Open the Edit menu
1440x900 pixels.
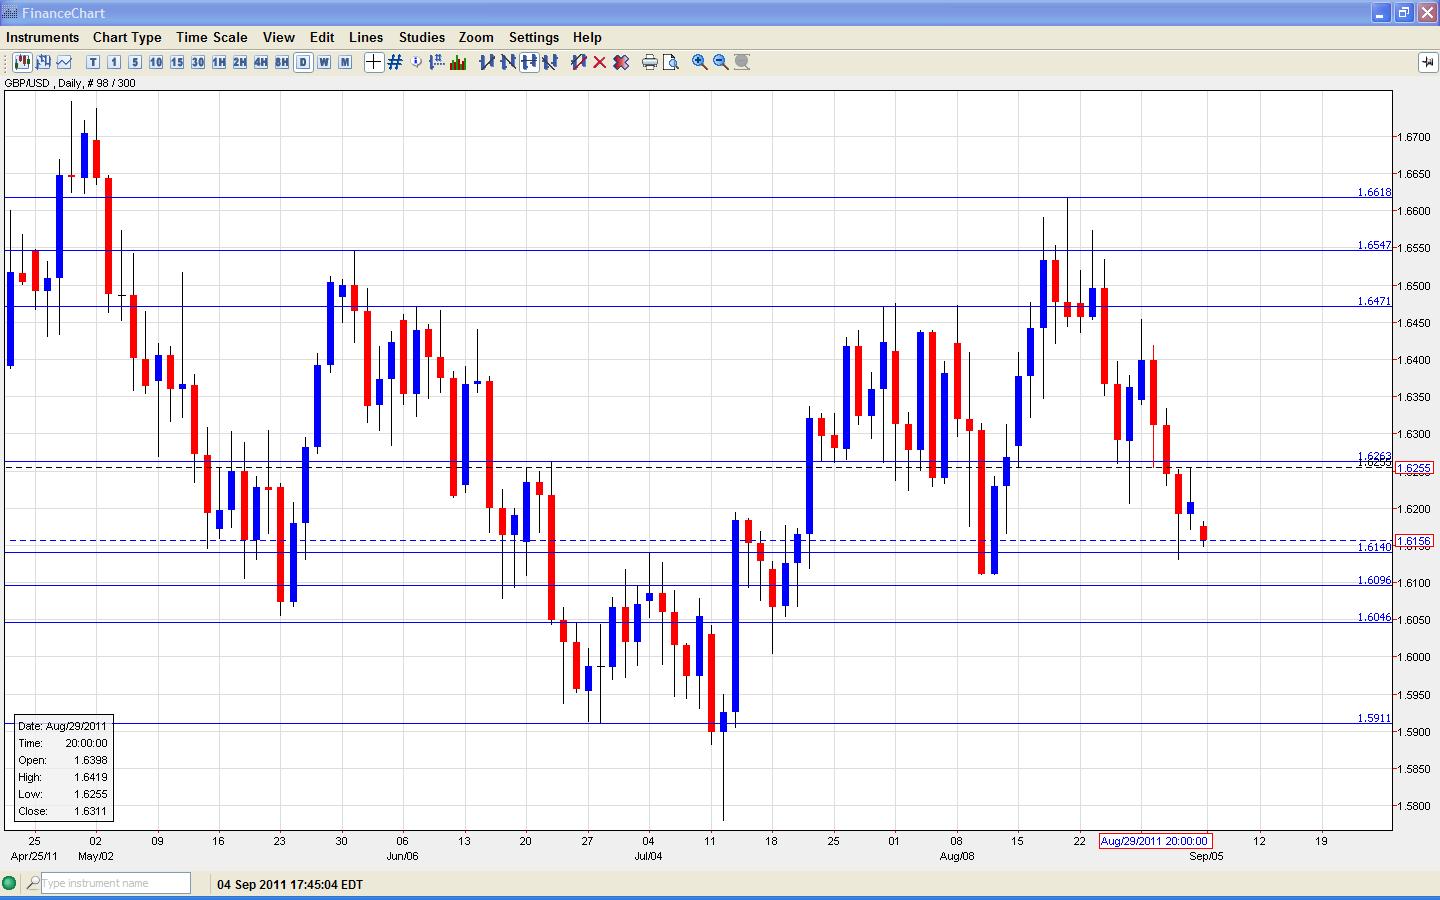tap(322, 37)
